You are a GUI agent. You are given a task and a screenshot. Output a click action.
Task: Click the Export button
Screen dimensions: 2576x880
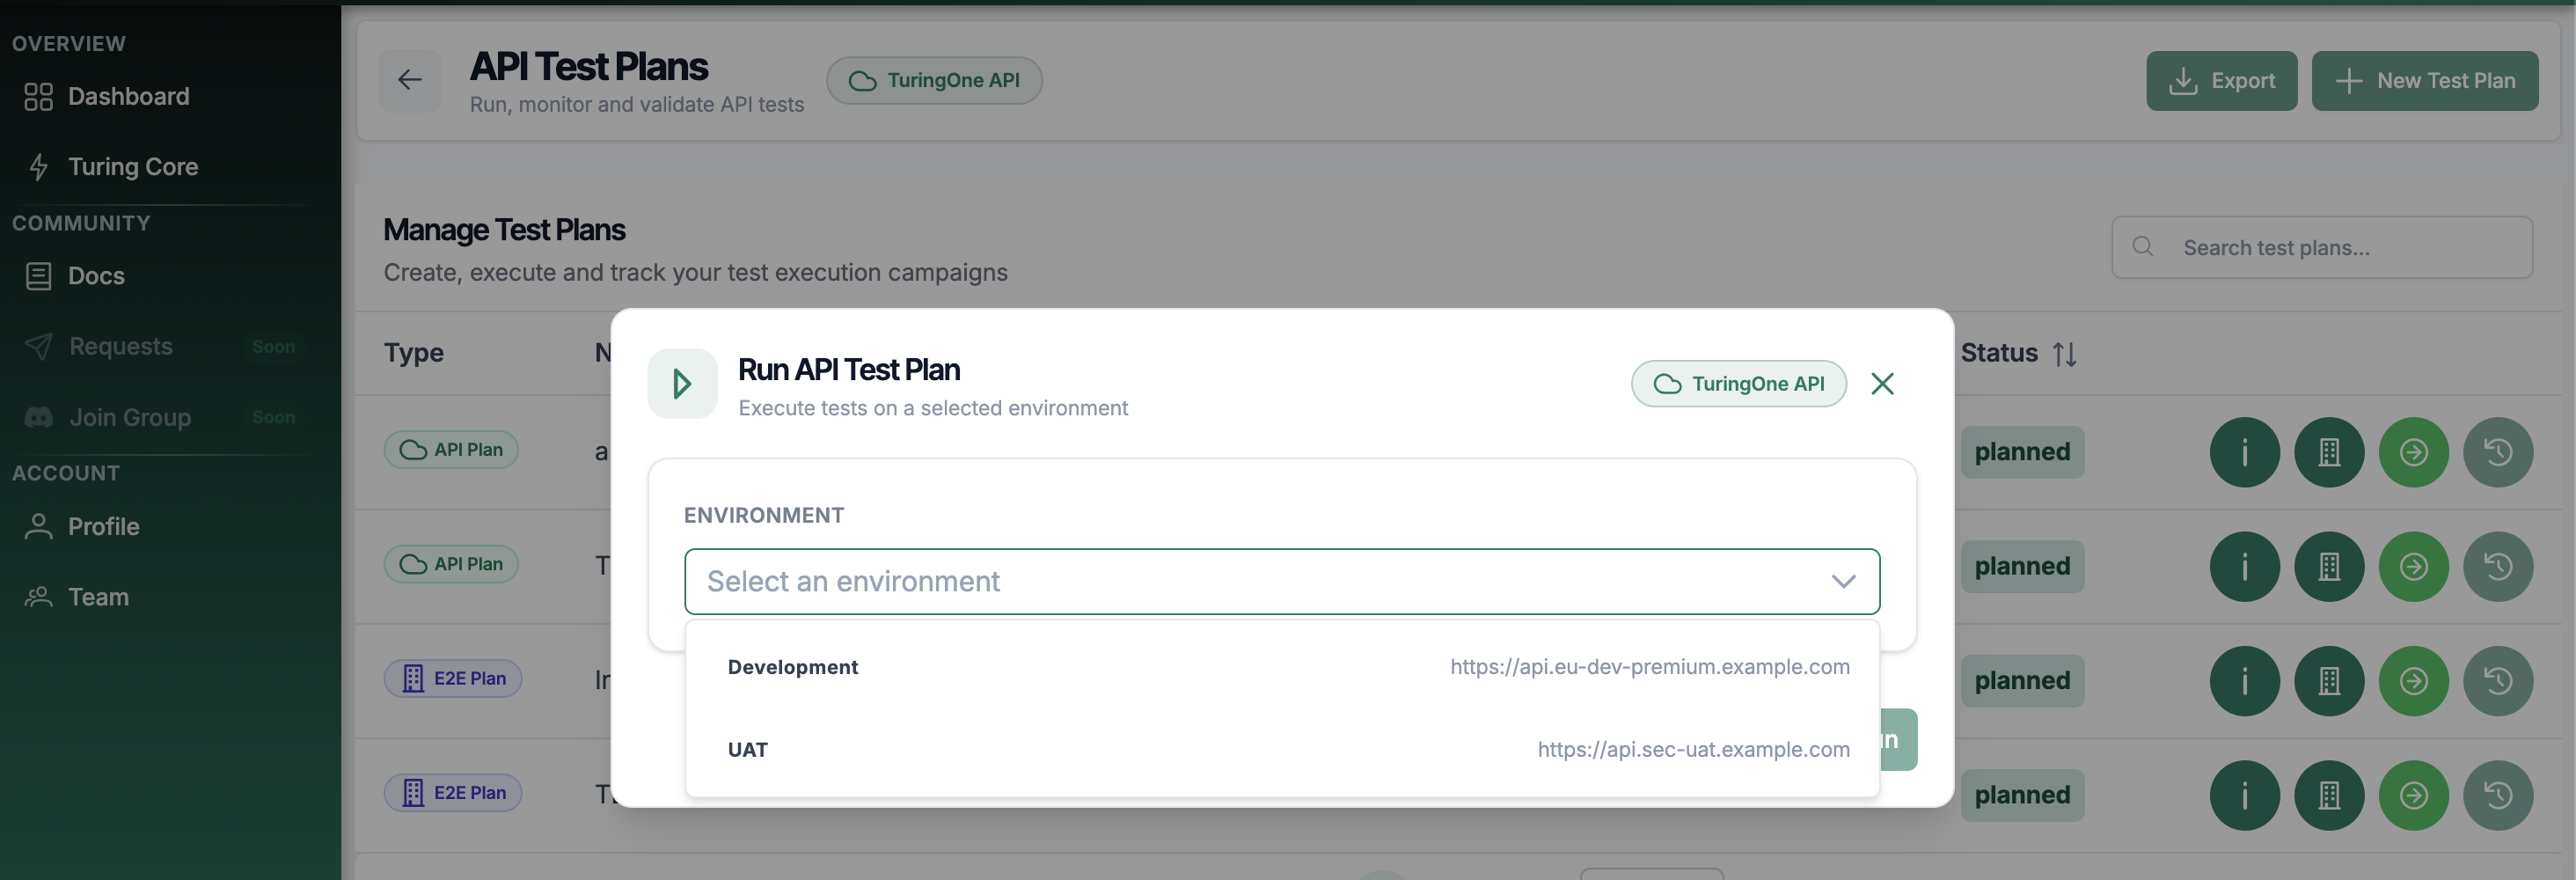2220,80
